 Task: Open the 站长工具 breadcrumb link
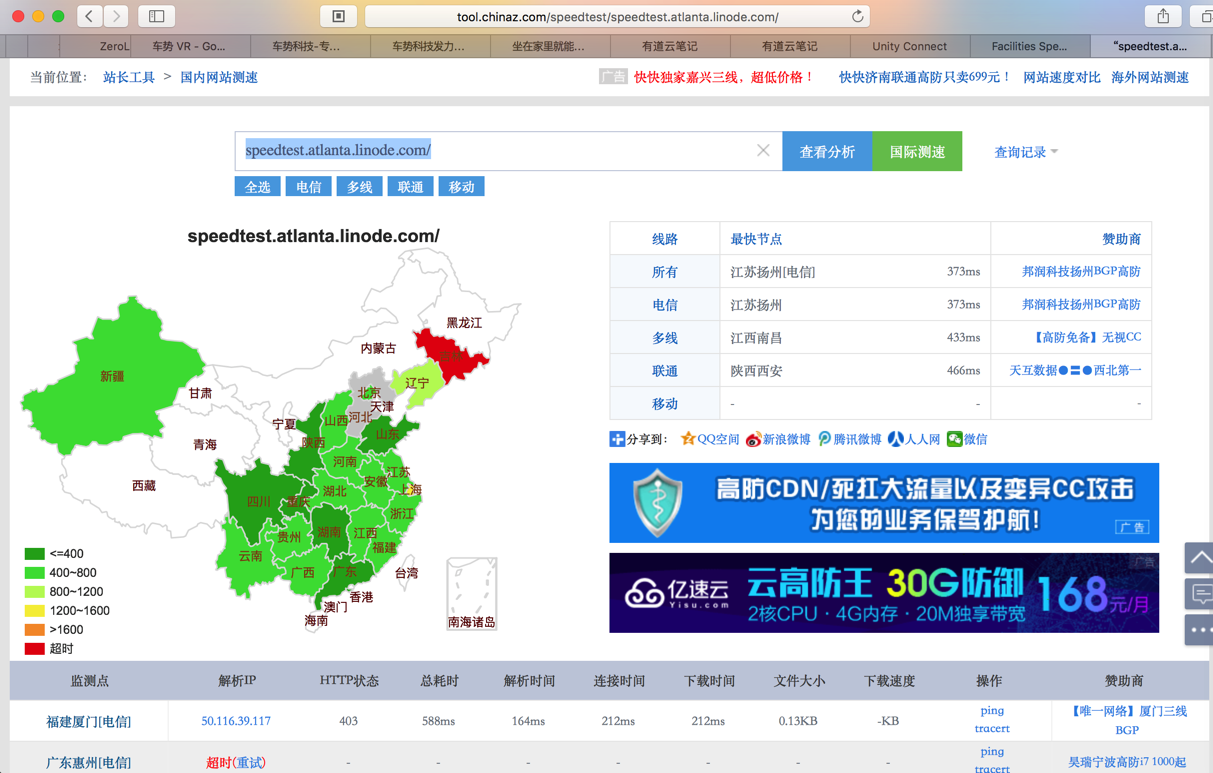coord(129,77)
